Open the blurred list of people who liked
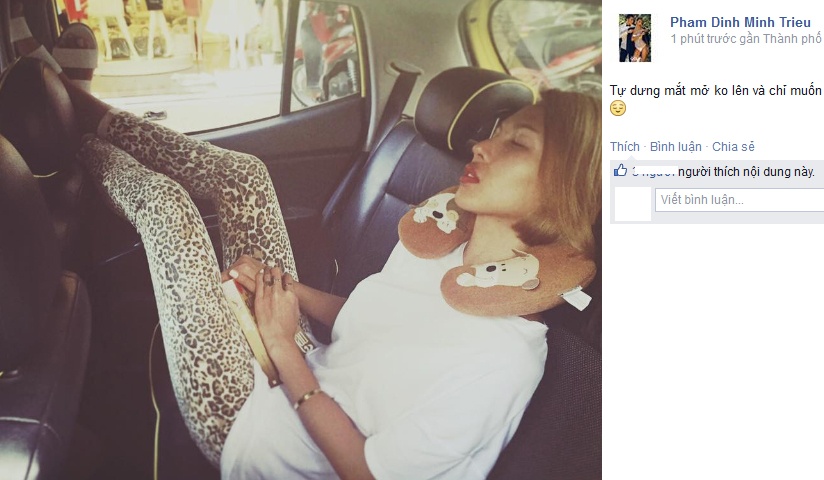Viewport: 824px width, 480px height. [653, 171]
